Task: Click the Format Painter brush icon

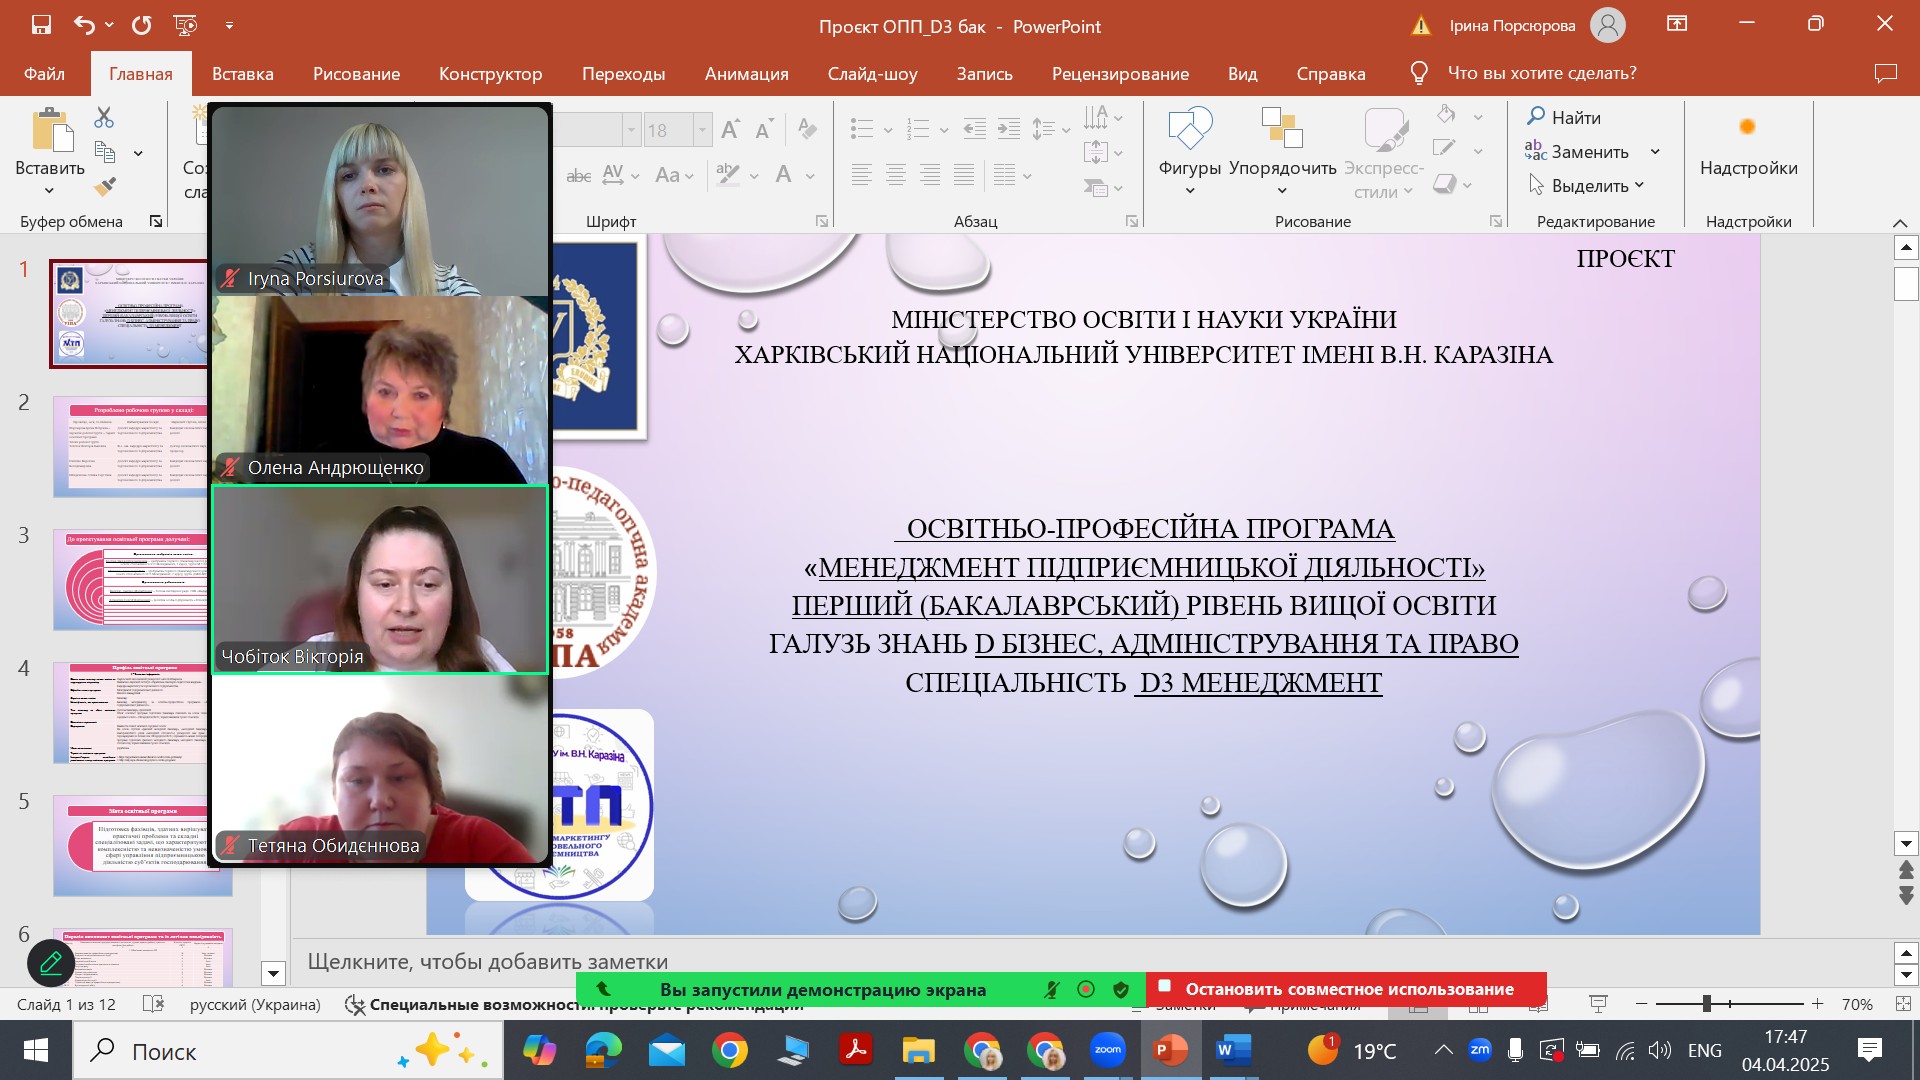Action: [105, 187]
